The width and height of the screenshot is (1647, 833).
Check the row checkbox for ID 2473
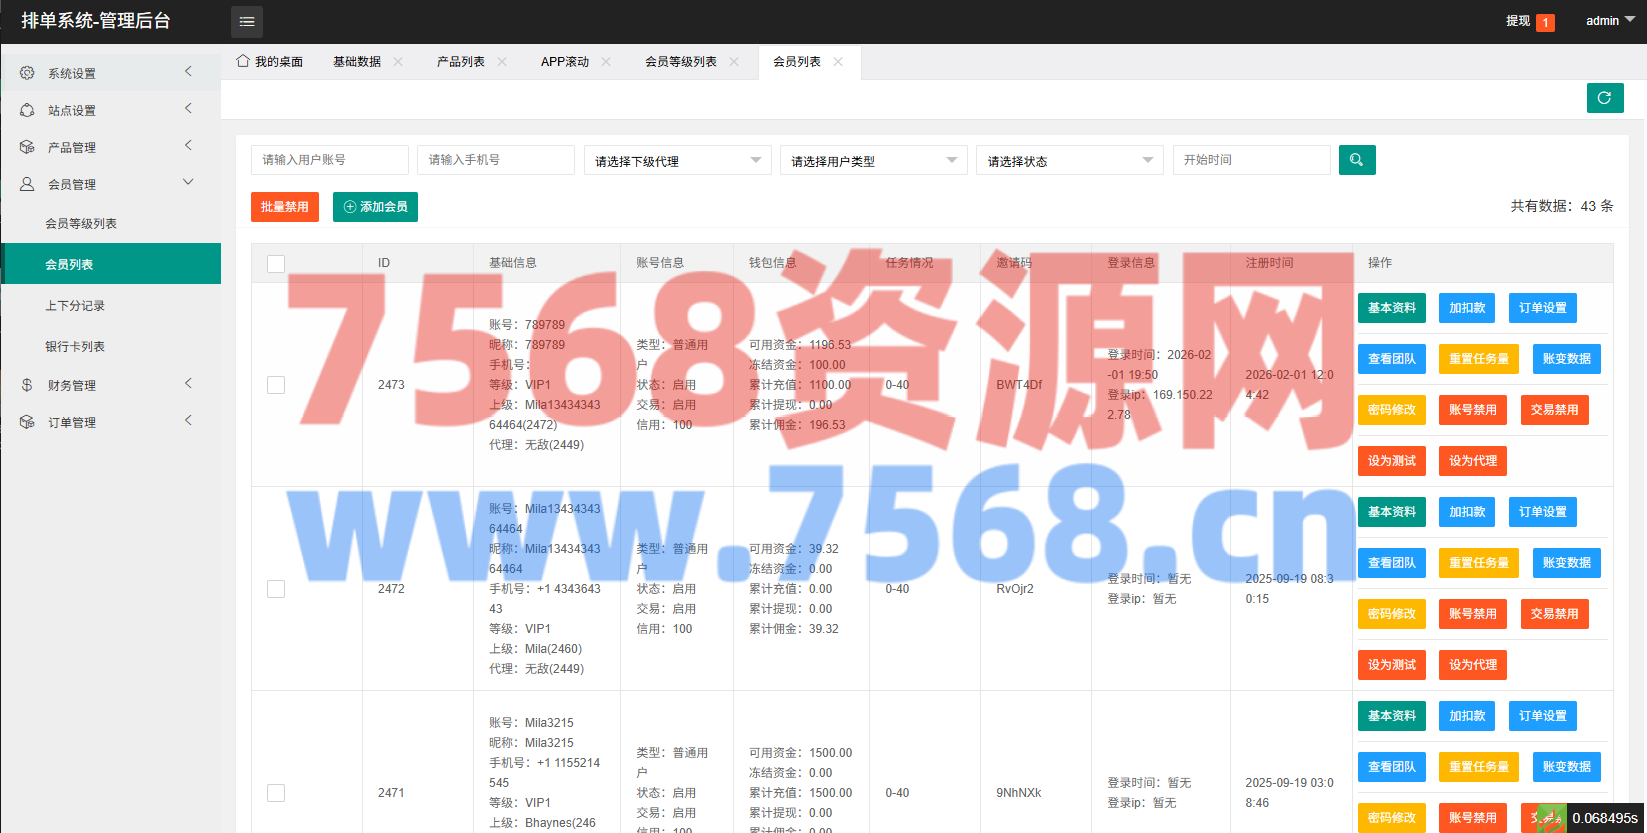276,385
